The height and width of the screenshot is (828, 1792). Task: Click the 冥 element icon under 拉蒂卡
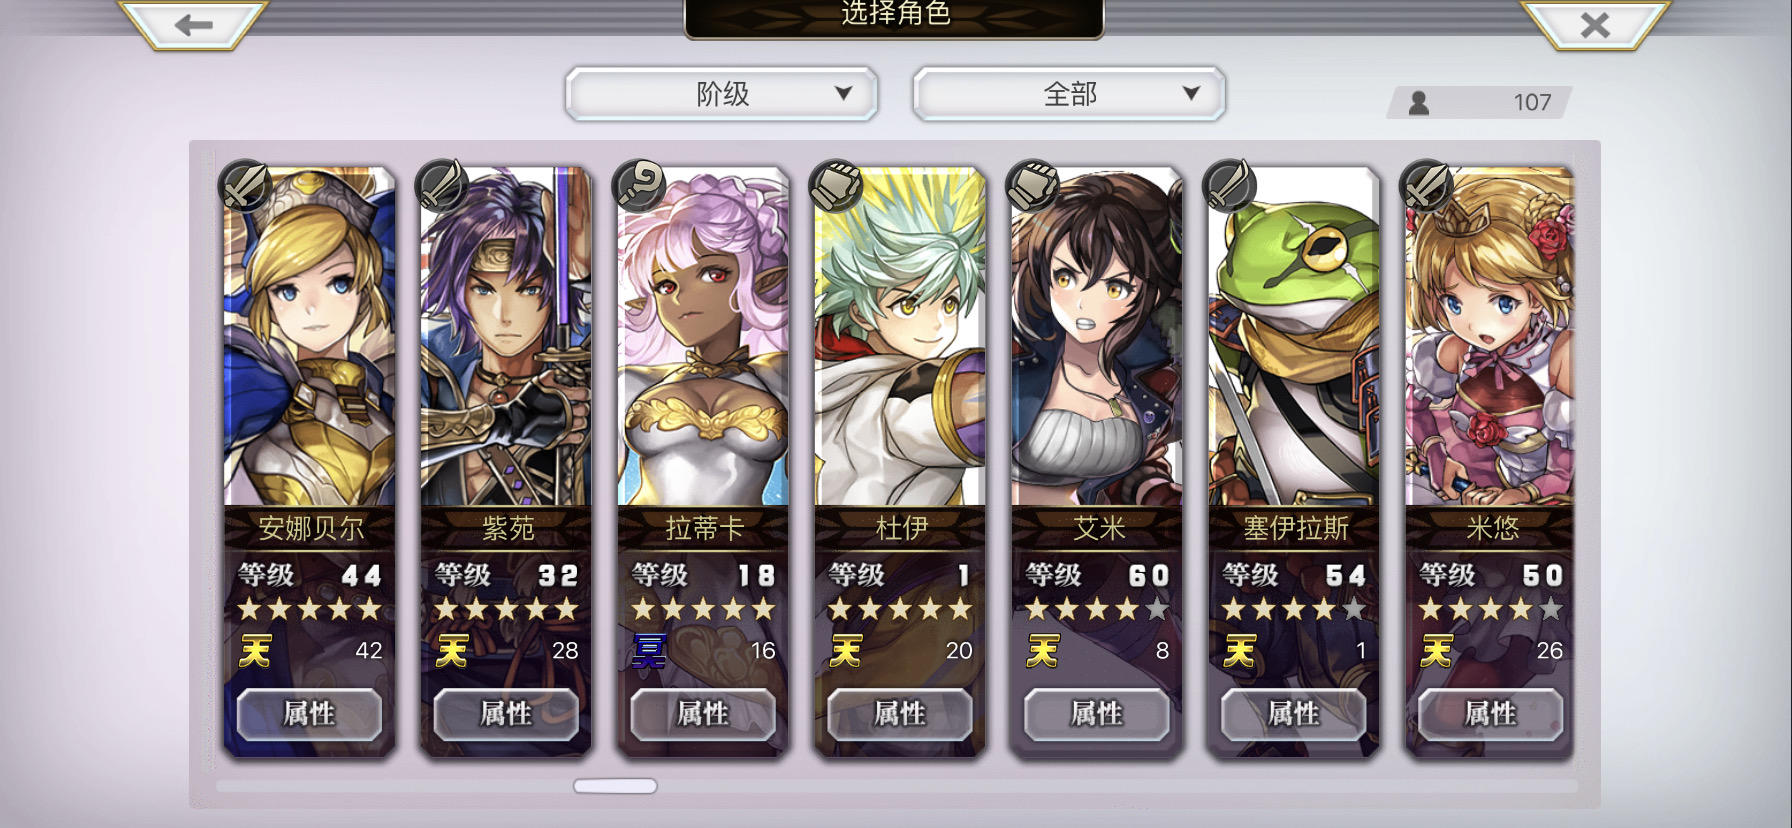pyautogui.click(x=649, y=651)
